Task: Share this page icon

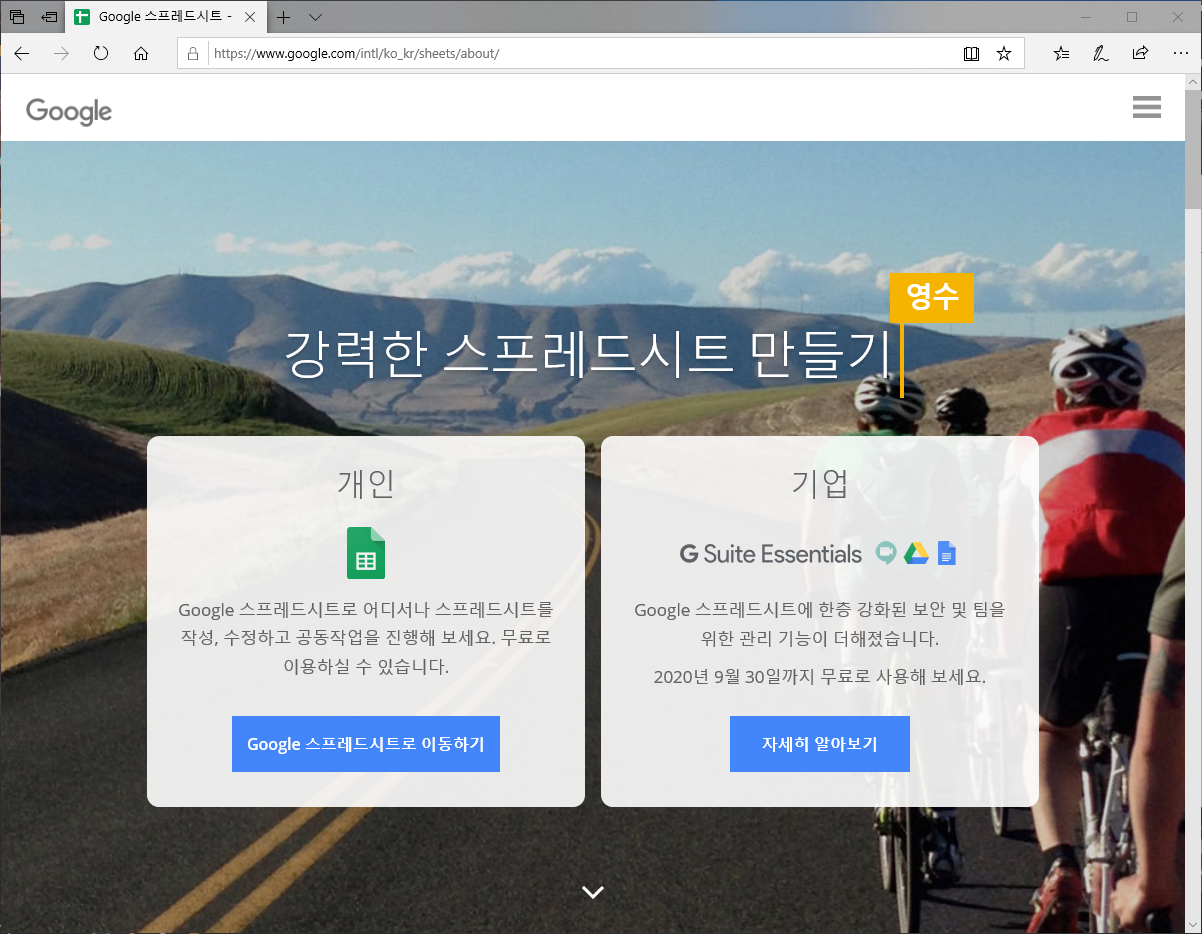Action: tap(1140, 54)
